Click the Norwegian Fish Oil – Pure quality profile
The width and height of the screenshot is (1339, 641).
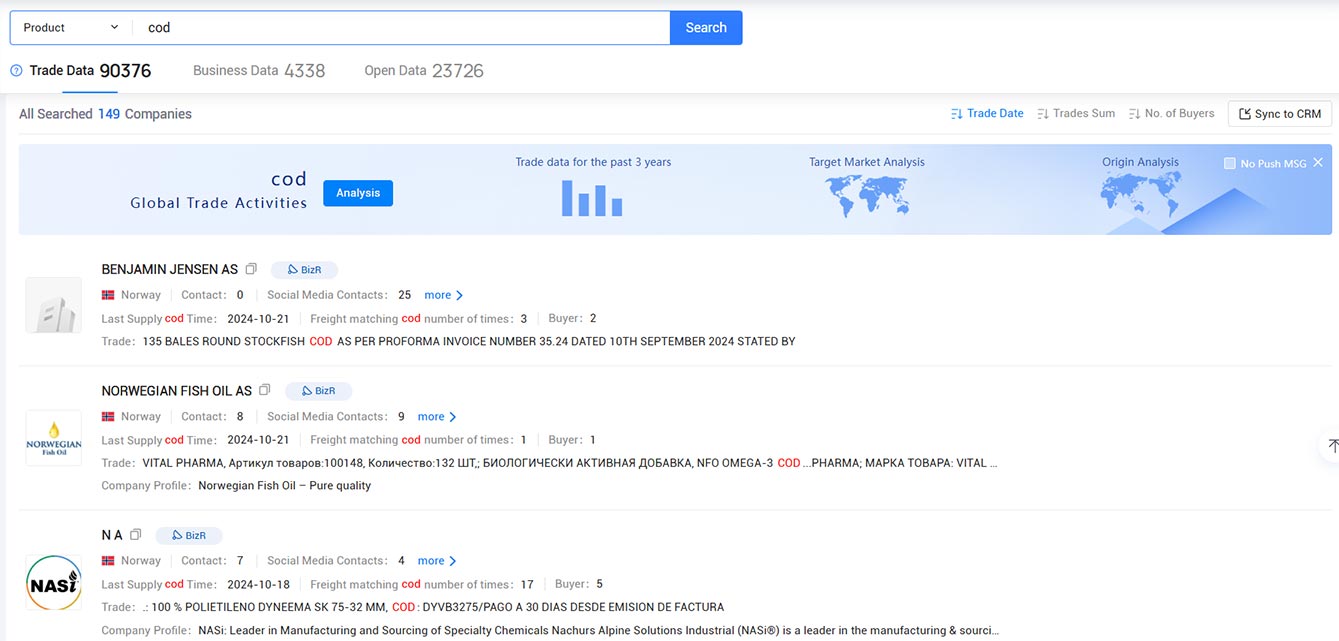click(285, 486)
